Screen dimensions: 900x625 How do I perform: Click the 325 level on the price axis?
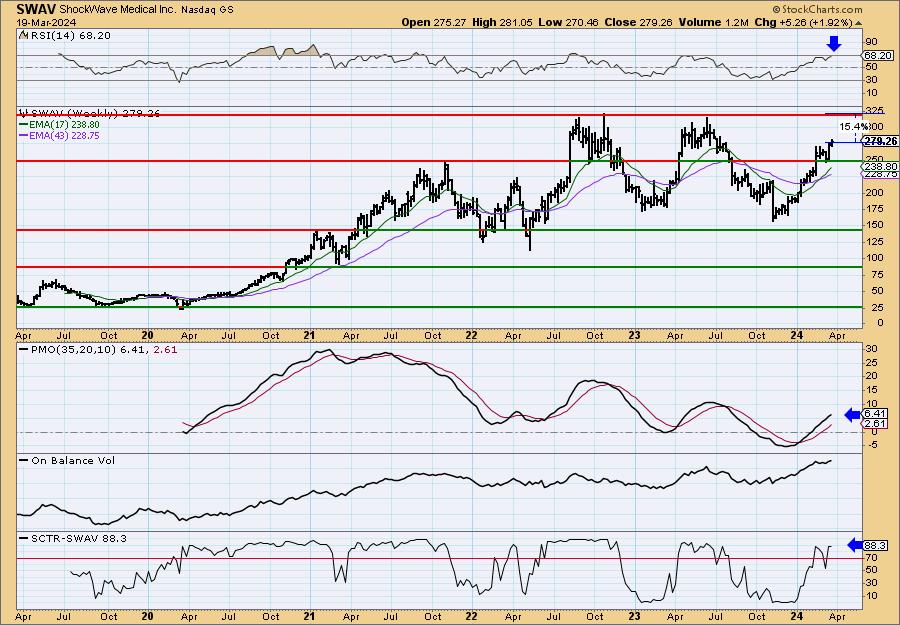click(x=875, y=110)
